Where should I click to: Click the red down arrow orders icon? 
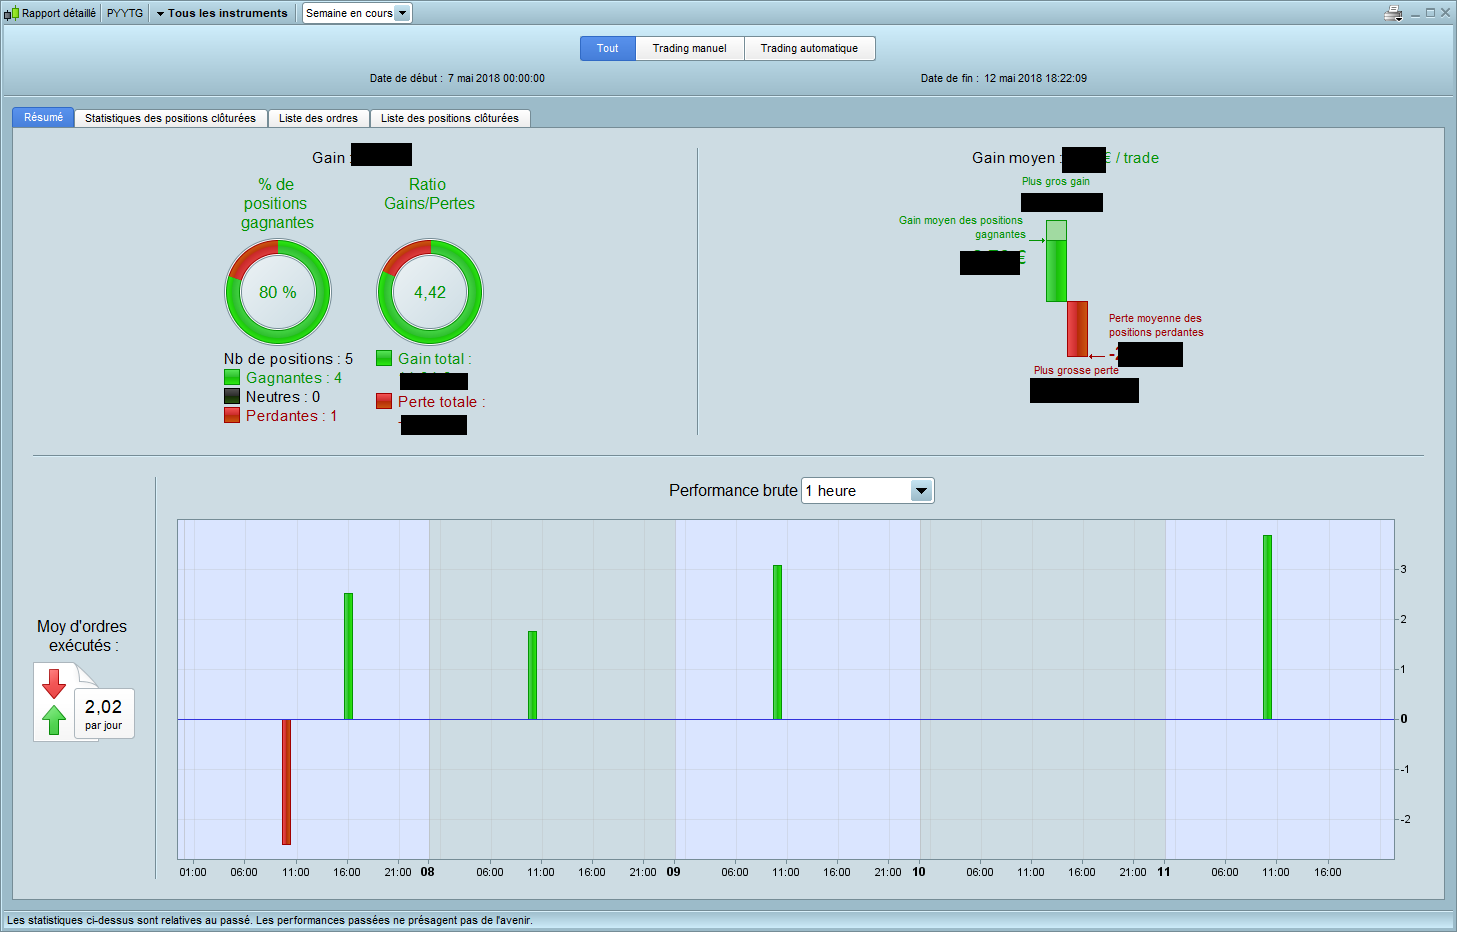(x=54, y=684)
